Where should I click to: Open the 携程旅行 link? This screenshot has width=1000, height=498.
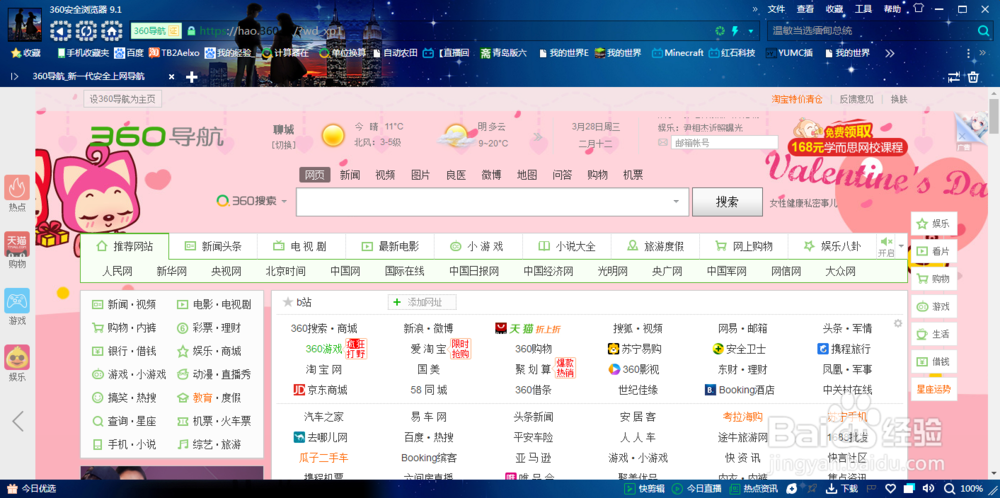click(x=844, y=349)
